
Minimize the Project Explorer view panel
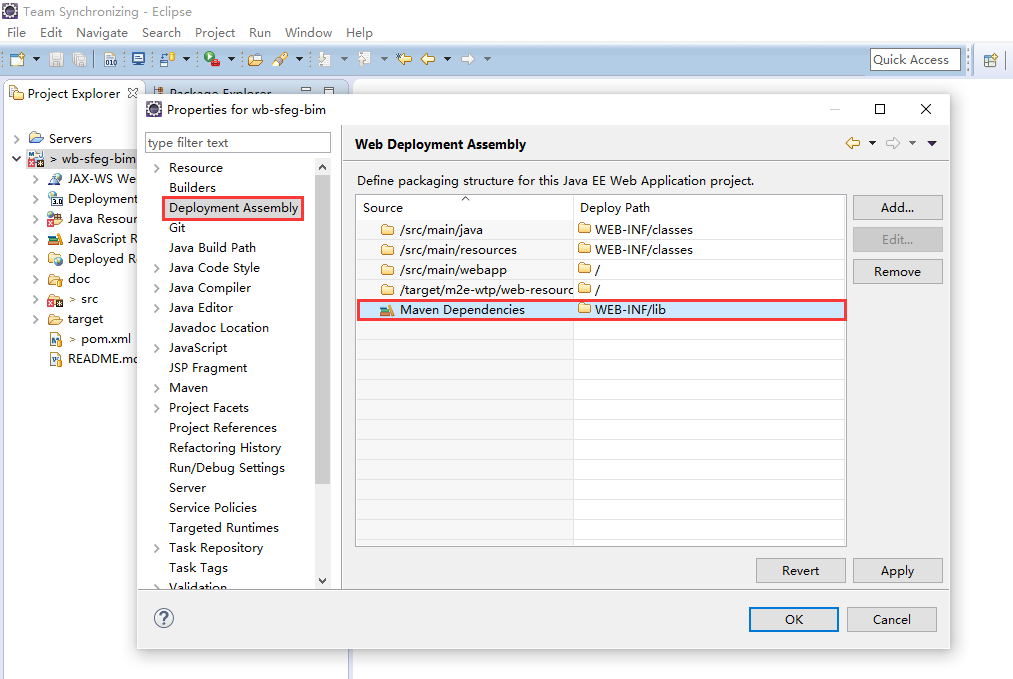pyautogui.click(x=306, y=90)
